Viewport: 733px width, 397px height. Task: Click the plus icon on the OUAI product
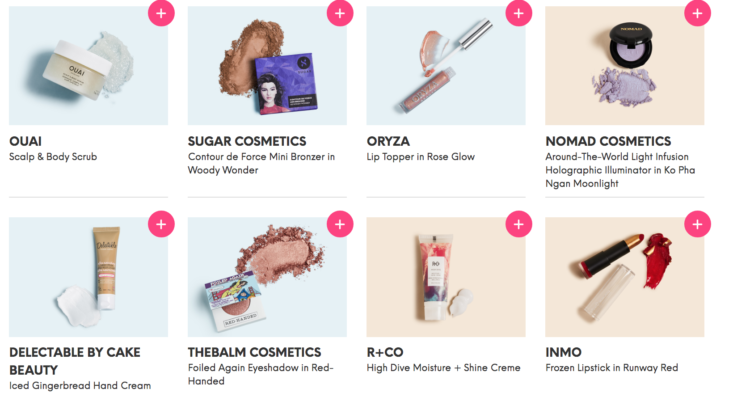[161, 13]
